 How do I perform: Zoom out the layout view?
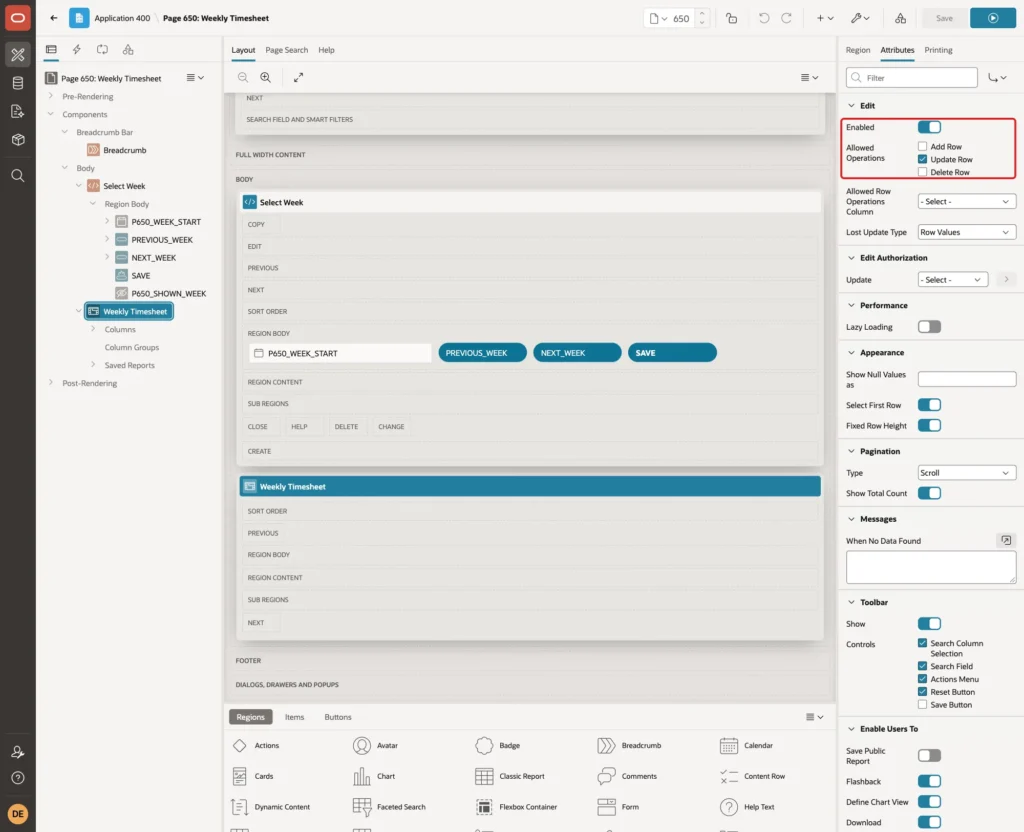click(x=243, y=77)
